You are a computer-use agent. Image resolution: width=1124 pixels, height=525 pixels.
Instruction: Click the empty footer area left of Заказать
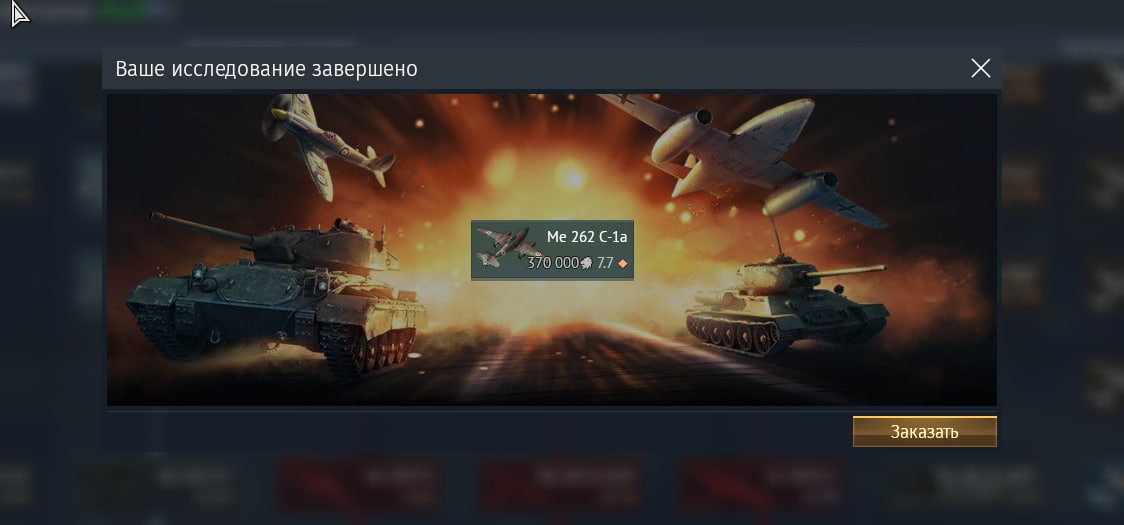click(x=479, y=432)
